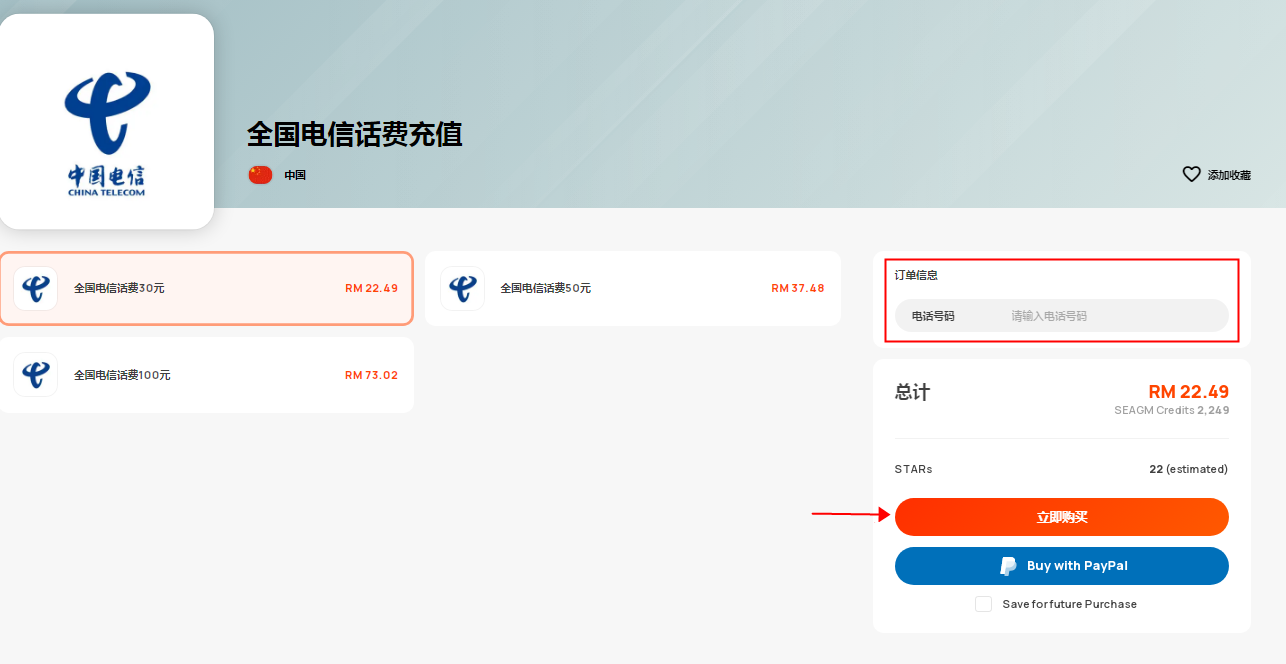The width and height of the screenshot is (1286, 664).
Task: Click the 中国 country label
Action: [295, 175]
